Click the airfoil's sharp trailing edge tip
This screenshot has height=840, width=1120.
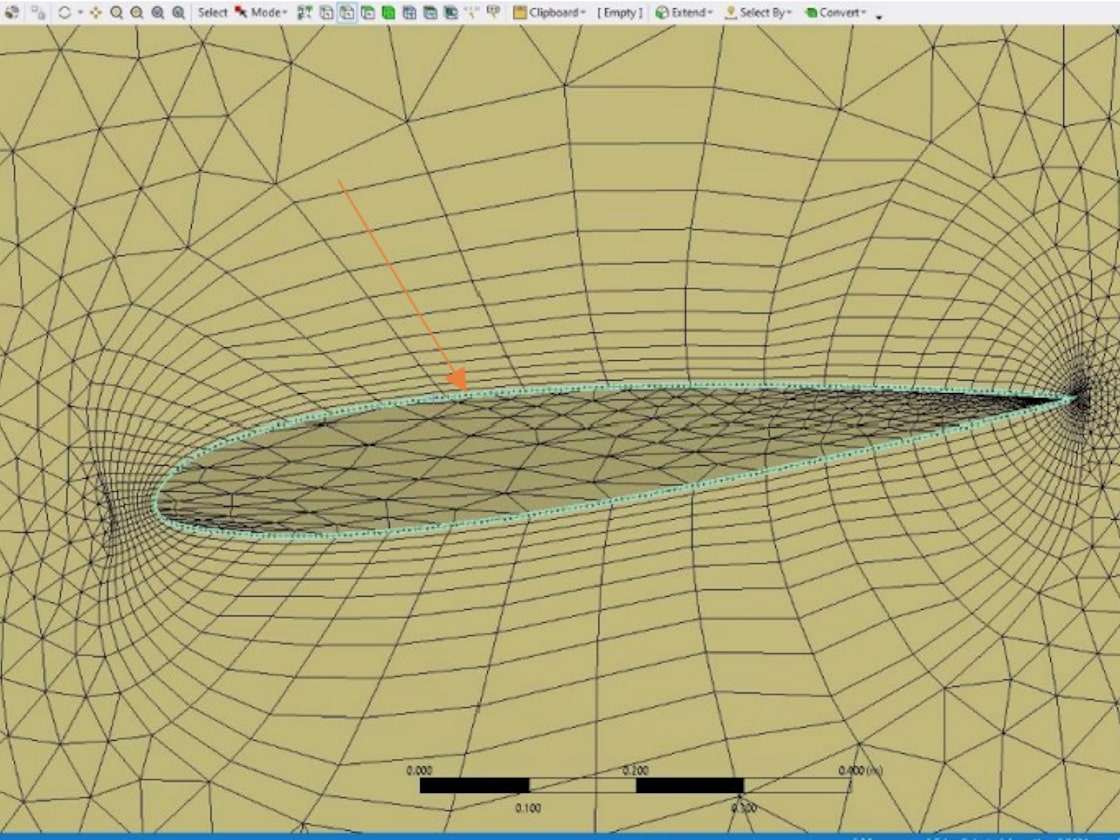click(x=1077, y=399)
